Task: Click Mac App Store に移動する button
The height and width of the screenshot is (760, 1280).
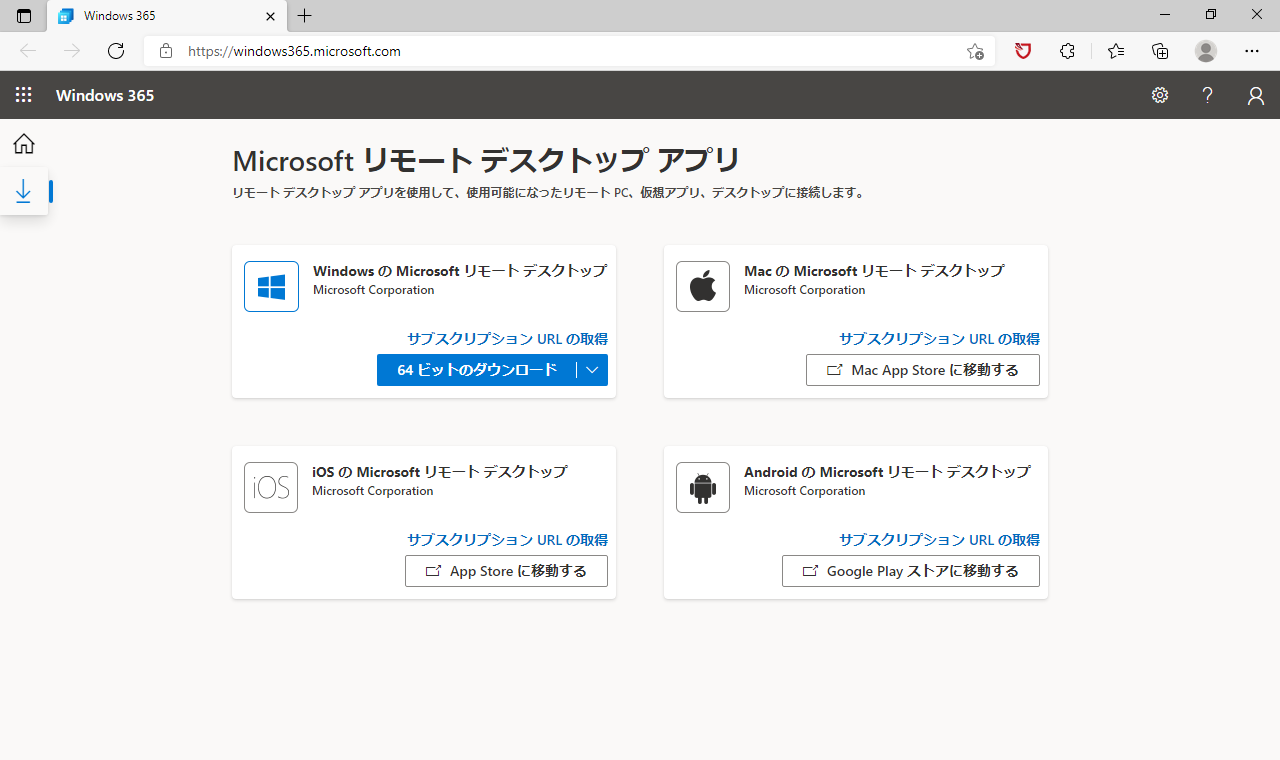Action: 923,370
